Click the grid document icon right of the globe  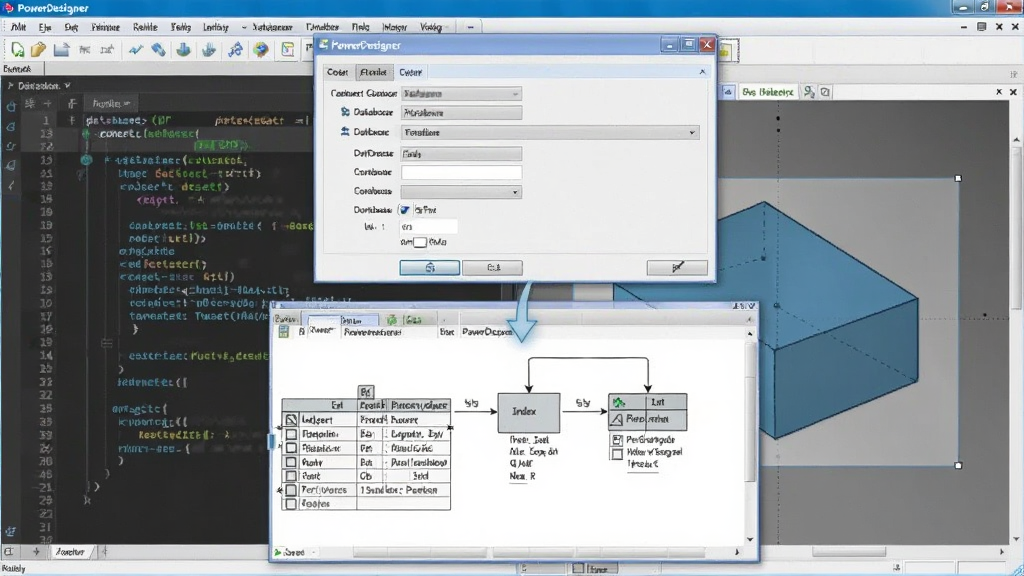pos(287,50)
